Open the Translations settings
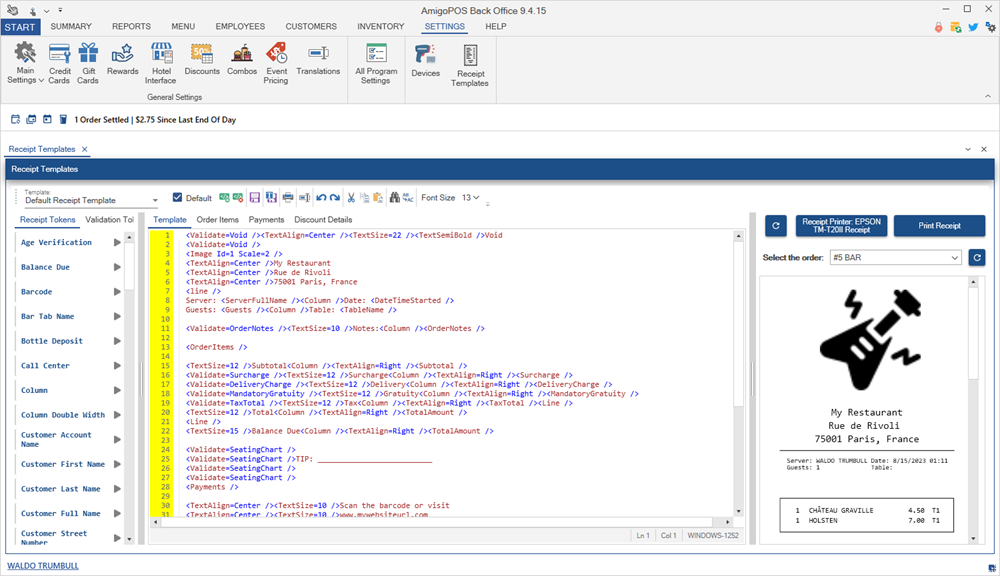This screenshot has width=1000, height=576. click(318, 59)
